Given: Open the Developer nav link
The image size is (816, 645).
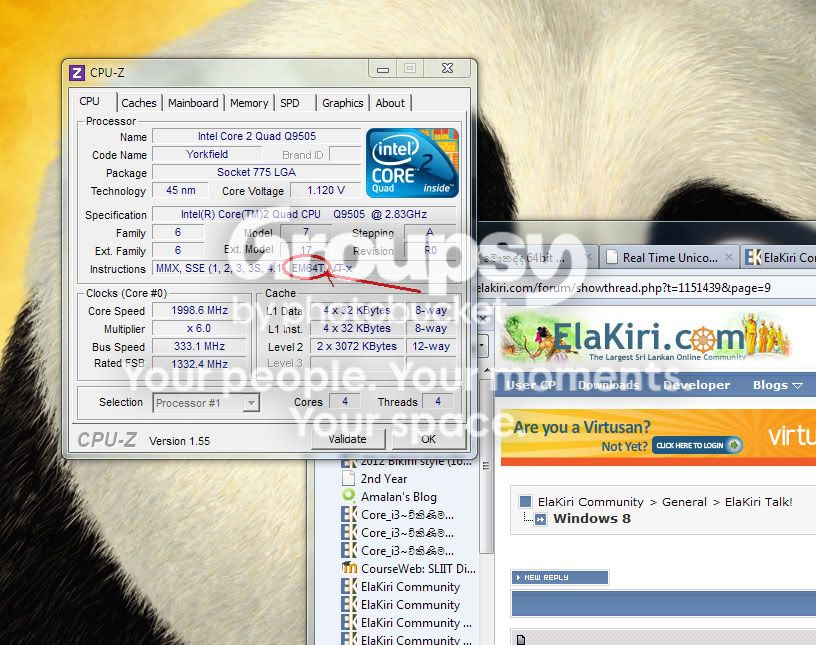Looking at the screenshot, I should (696, 385).
